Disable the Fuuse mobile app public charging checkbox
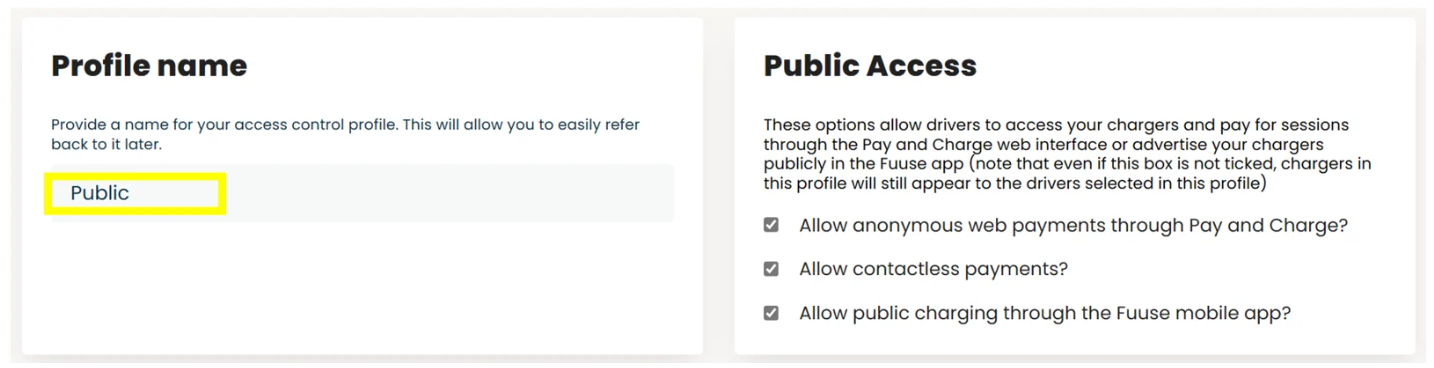This screenshot has height=368, width=1434. [771, 313]
